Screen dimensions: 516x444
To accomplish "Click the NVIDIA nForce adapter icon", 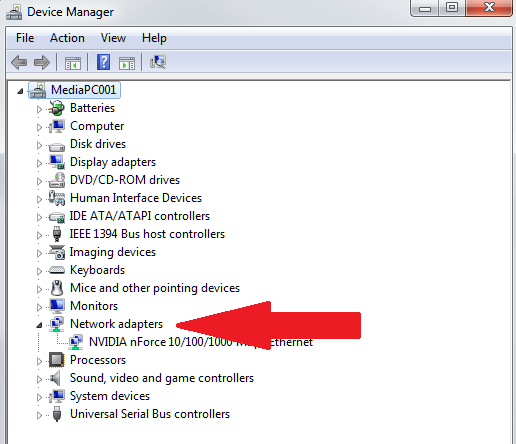I will tap(76, 342).
